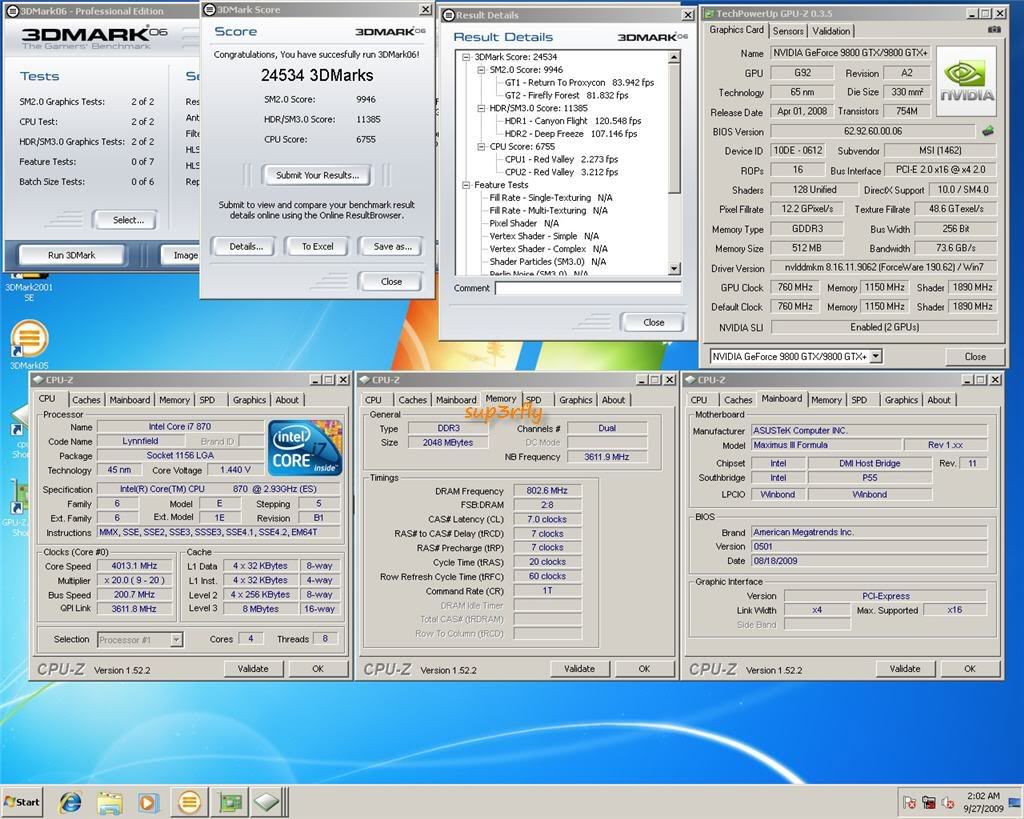This screenshot has height=819, width=1024.
Task: Open the 3DMark05 desktop shortcut
Action: point(28,340)
